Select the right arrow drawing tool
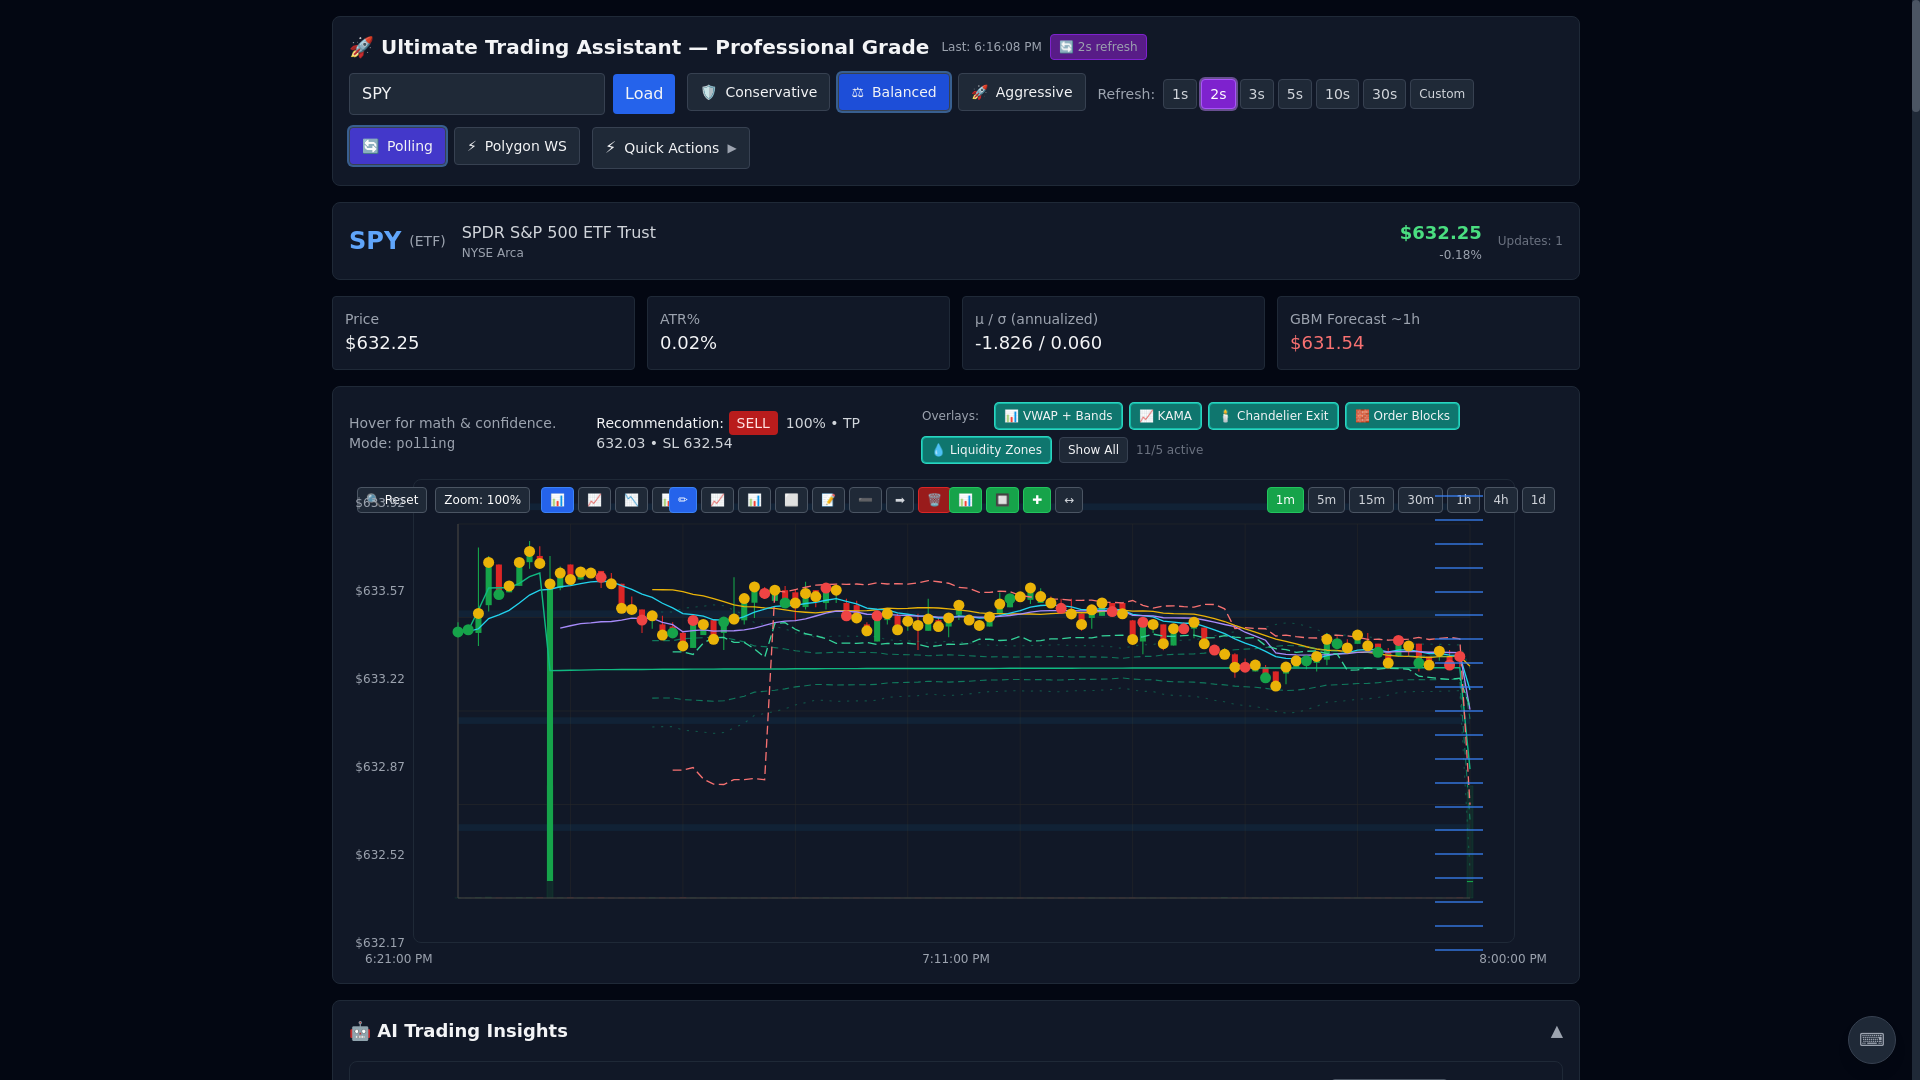The height and width of the screenshot is (1080, 1920). click(900, 500)
